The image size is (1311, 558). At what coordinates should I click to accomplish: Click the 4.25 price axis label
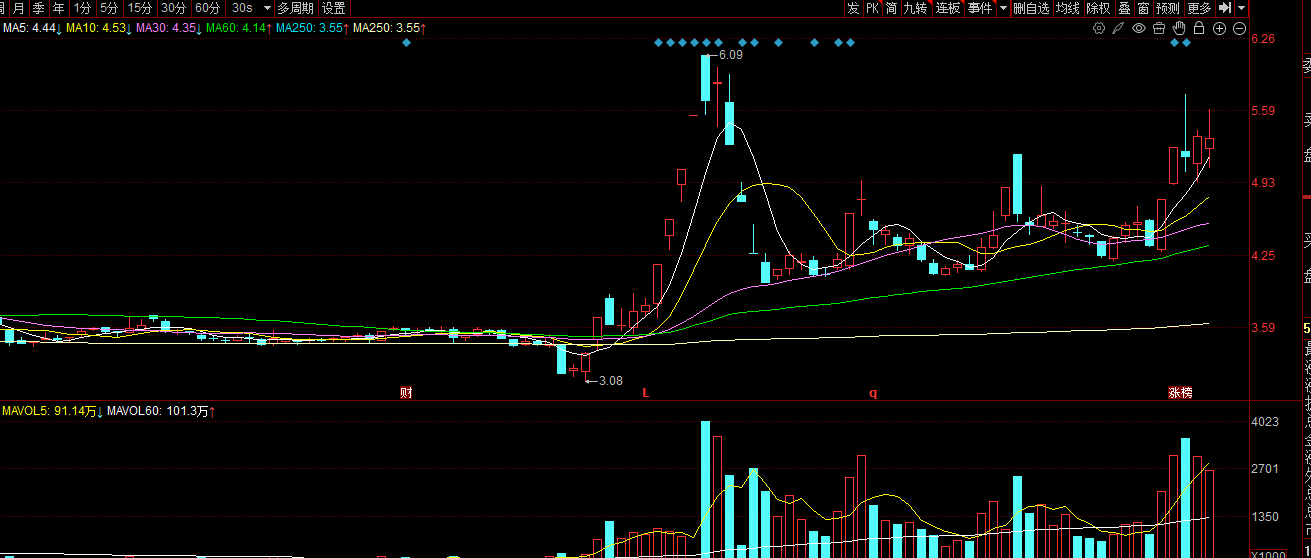(1263, 256)
